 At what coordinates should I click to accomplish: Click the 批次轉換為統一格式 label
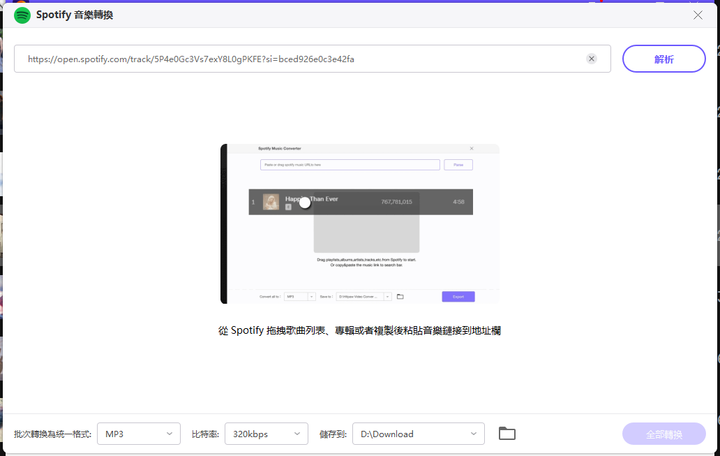[53, 434]
